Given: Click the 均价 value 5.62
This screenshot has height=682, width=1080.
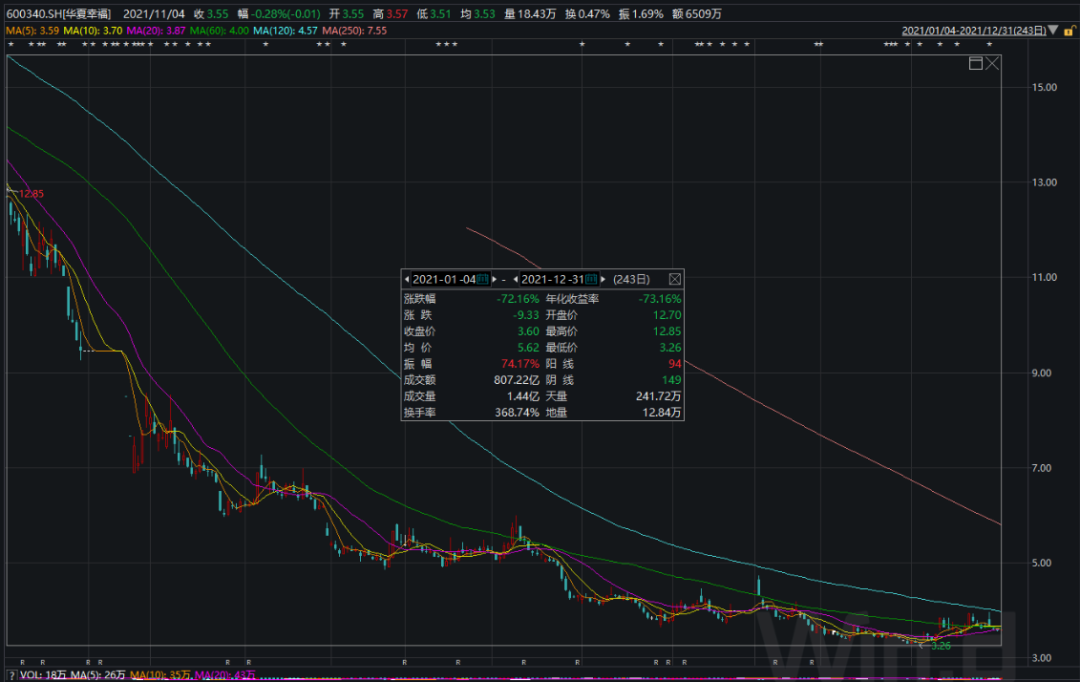Looking at the screenshot, I should tap(529, 348).
